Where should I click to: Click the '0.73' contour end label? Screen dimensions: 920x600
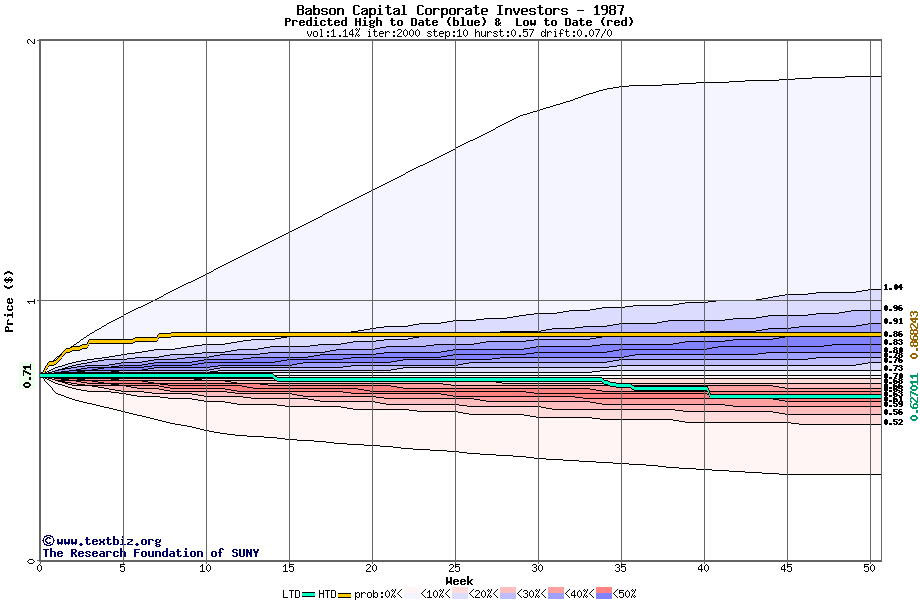point(893,368)
